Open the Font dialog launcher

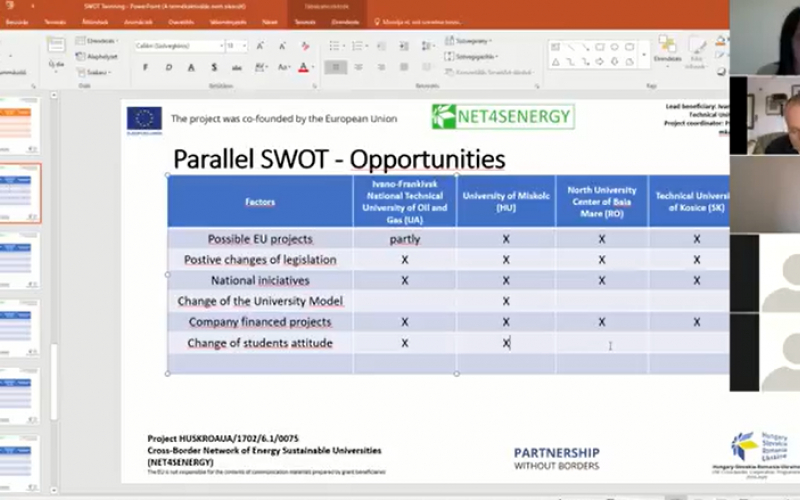[x=314, y=86]
